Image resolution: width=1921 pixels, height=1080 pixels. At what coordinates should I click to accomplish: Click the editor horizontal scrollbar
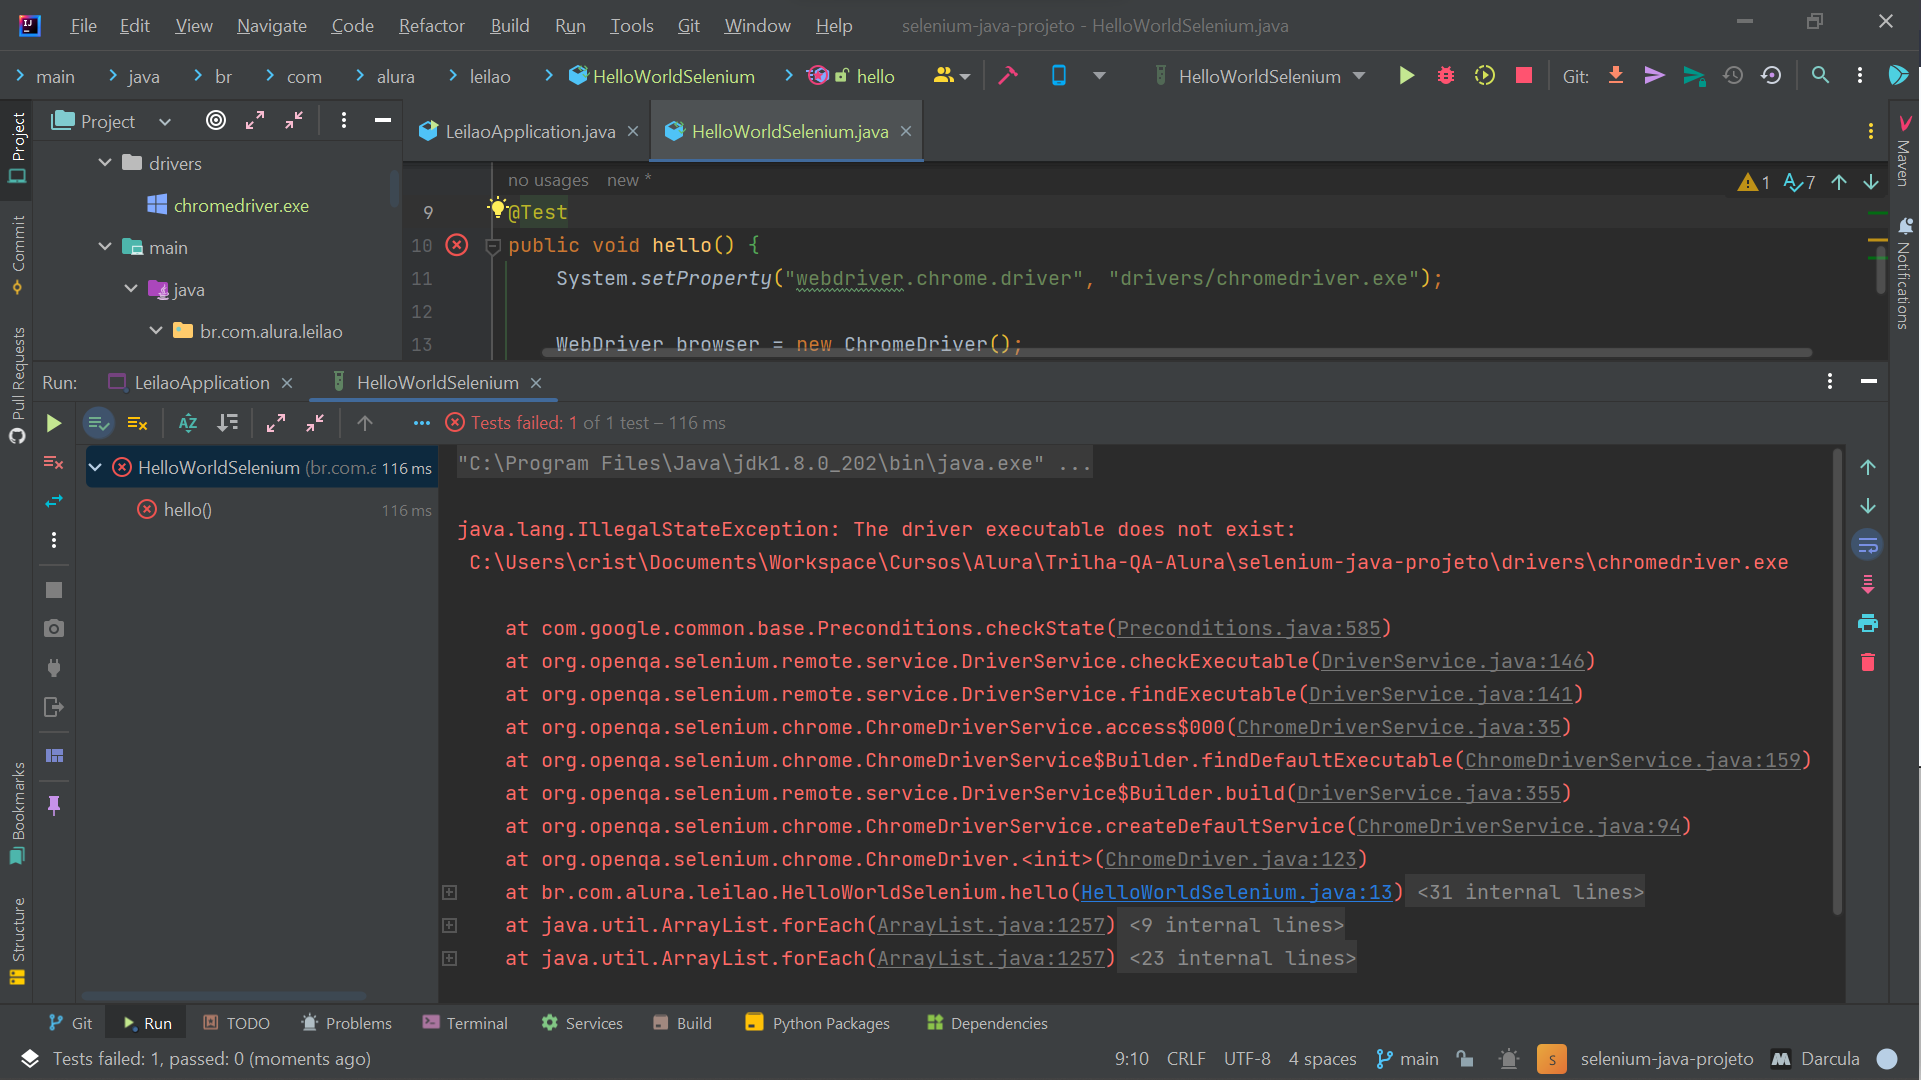(x=1176, y=353)
